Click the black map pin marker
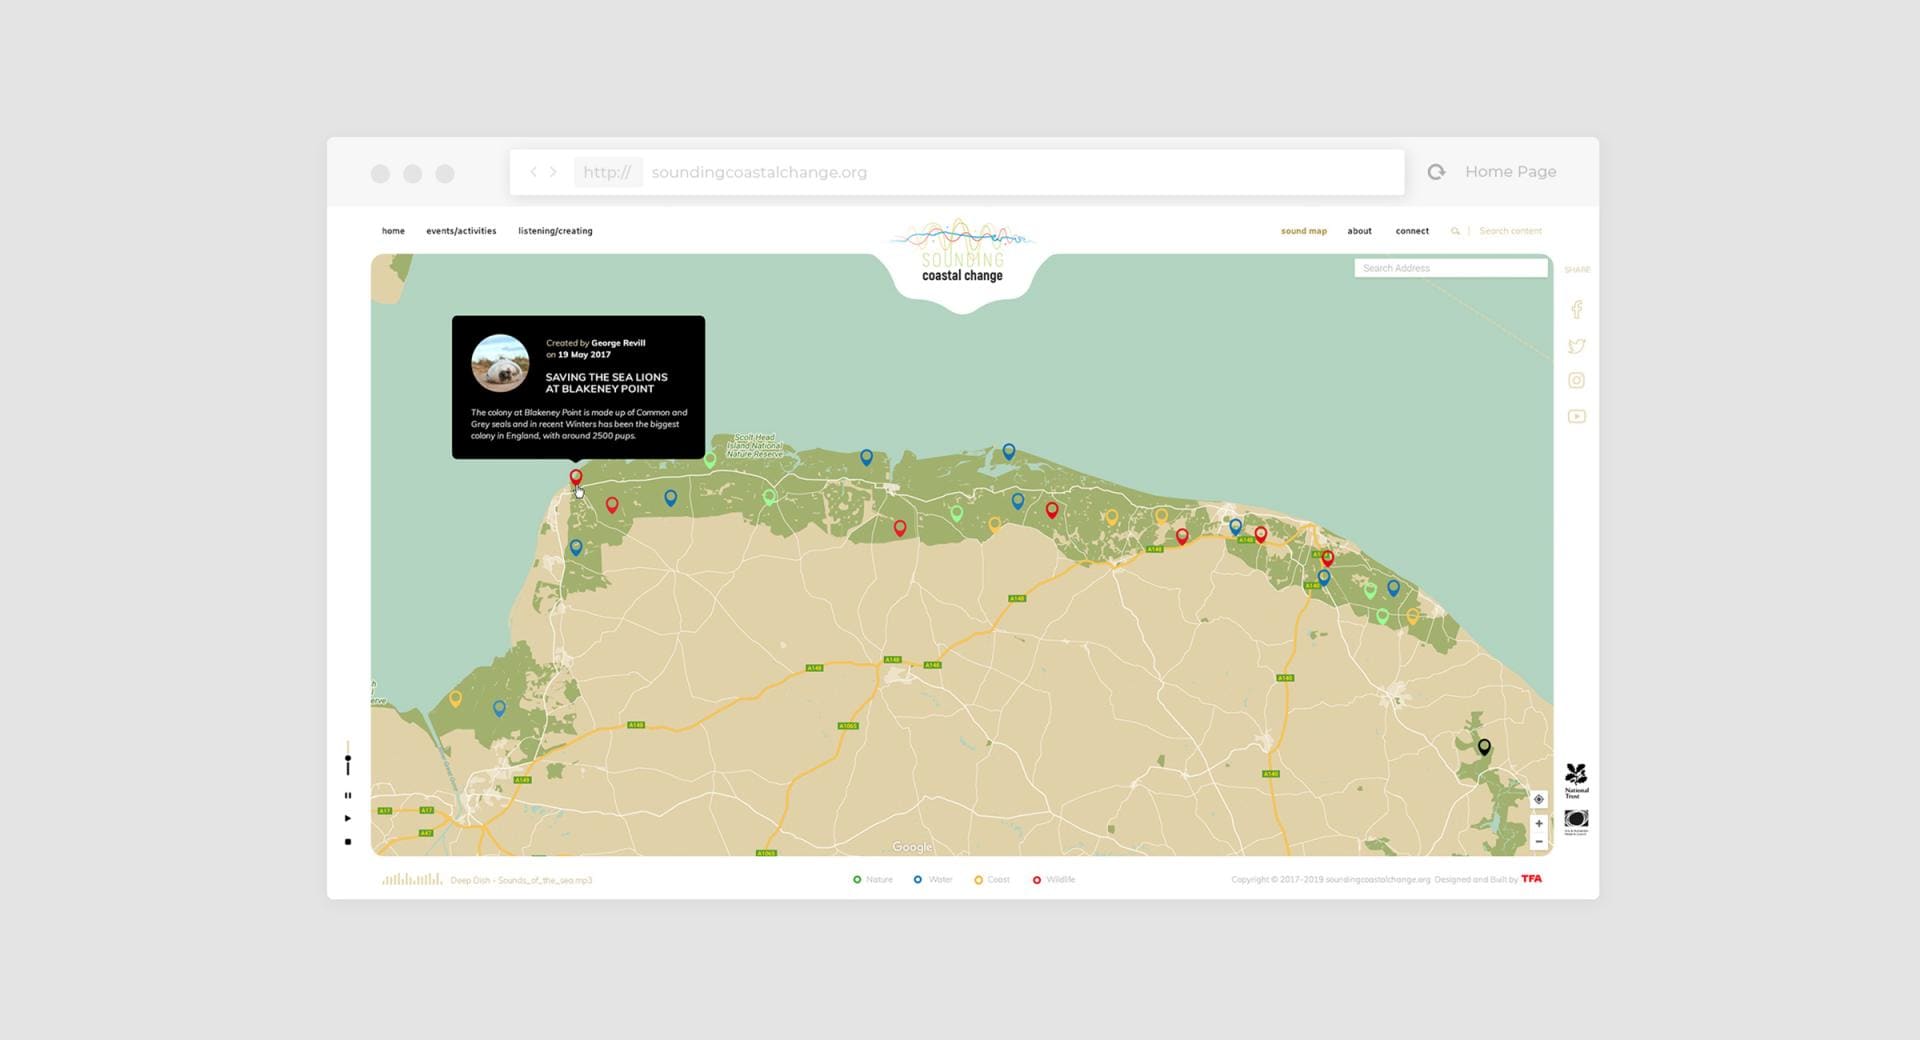This screenshot has height=1040, width=1920. tap(1484, 746)
